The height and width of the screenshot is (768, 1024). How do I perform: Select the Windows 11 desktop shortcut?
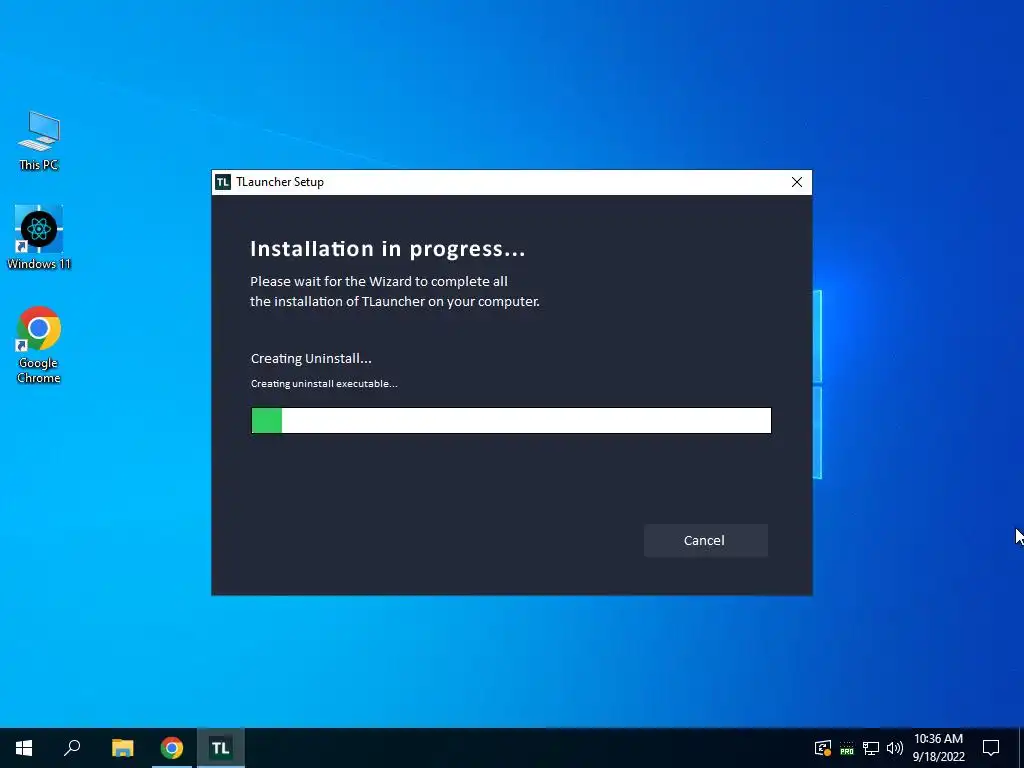[39, 238]
